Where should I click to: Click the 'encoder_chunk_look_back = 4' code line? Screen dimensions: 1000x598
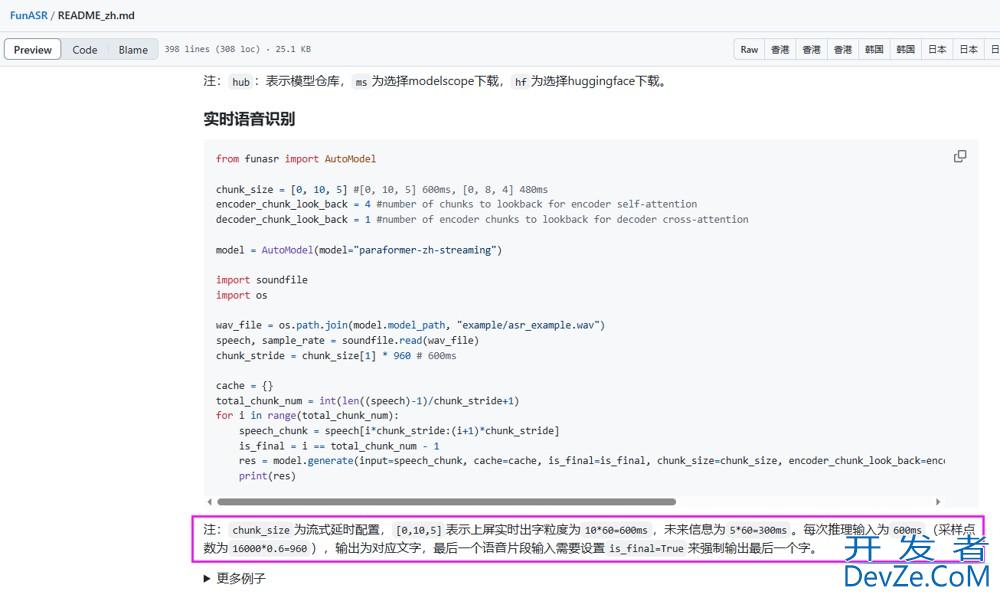pos(457,204)
